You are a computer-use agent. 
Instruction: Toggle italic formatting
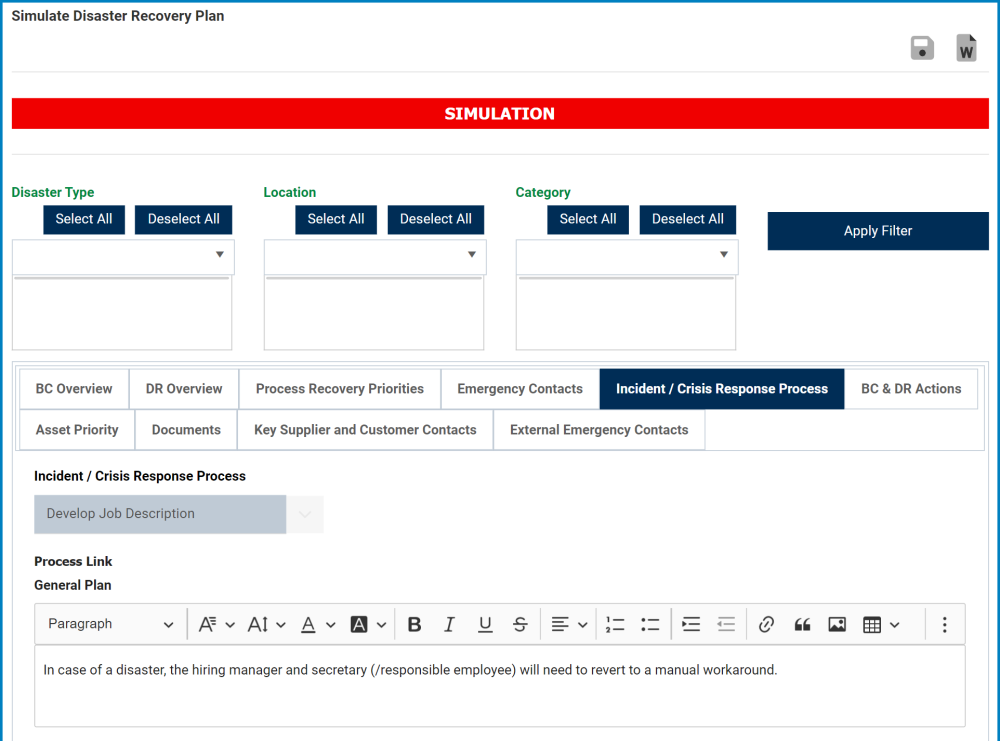click(449, 624)
